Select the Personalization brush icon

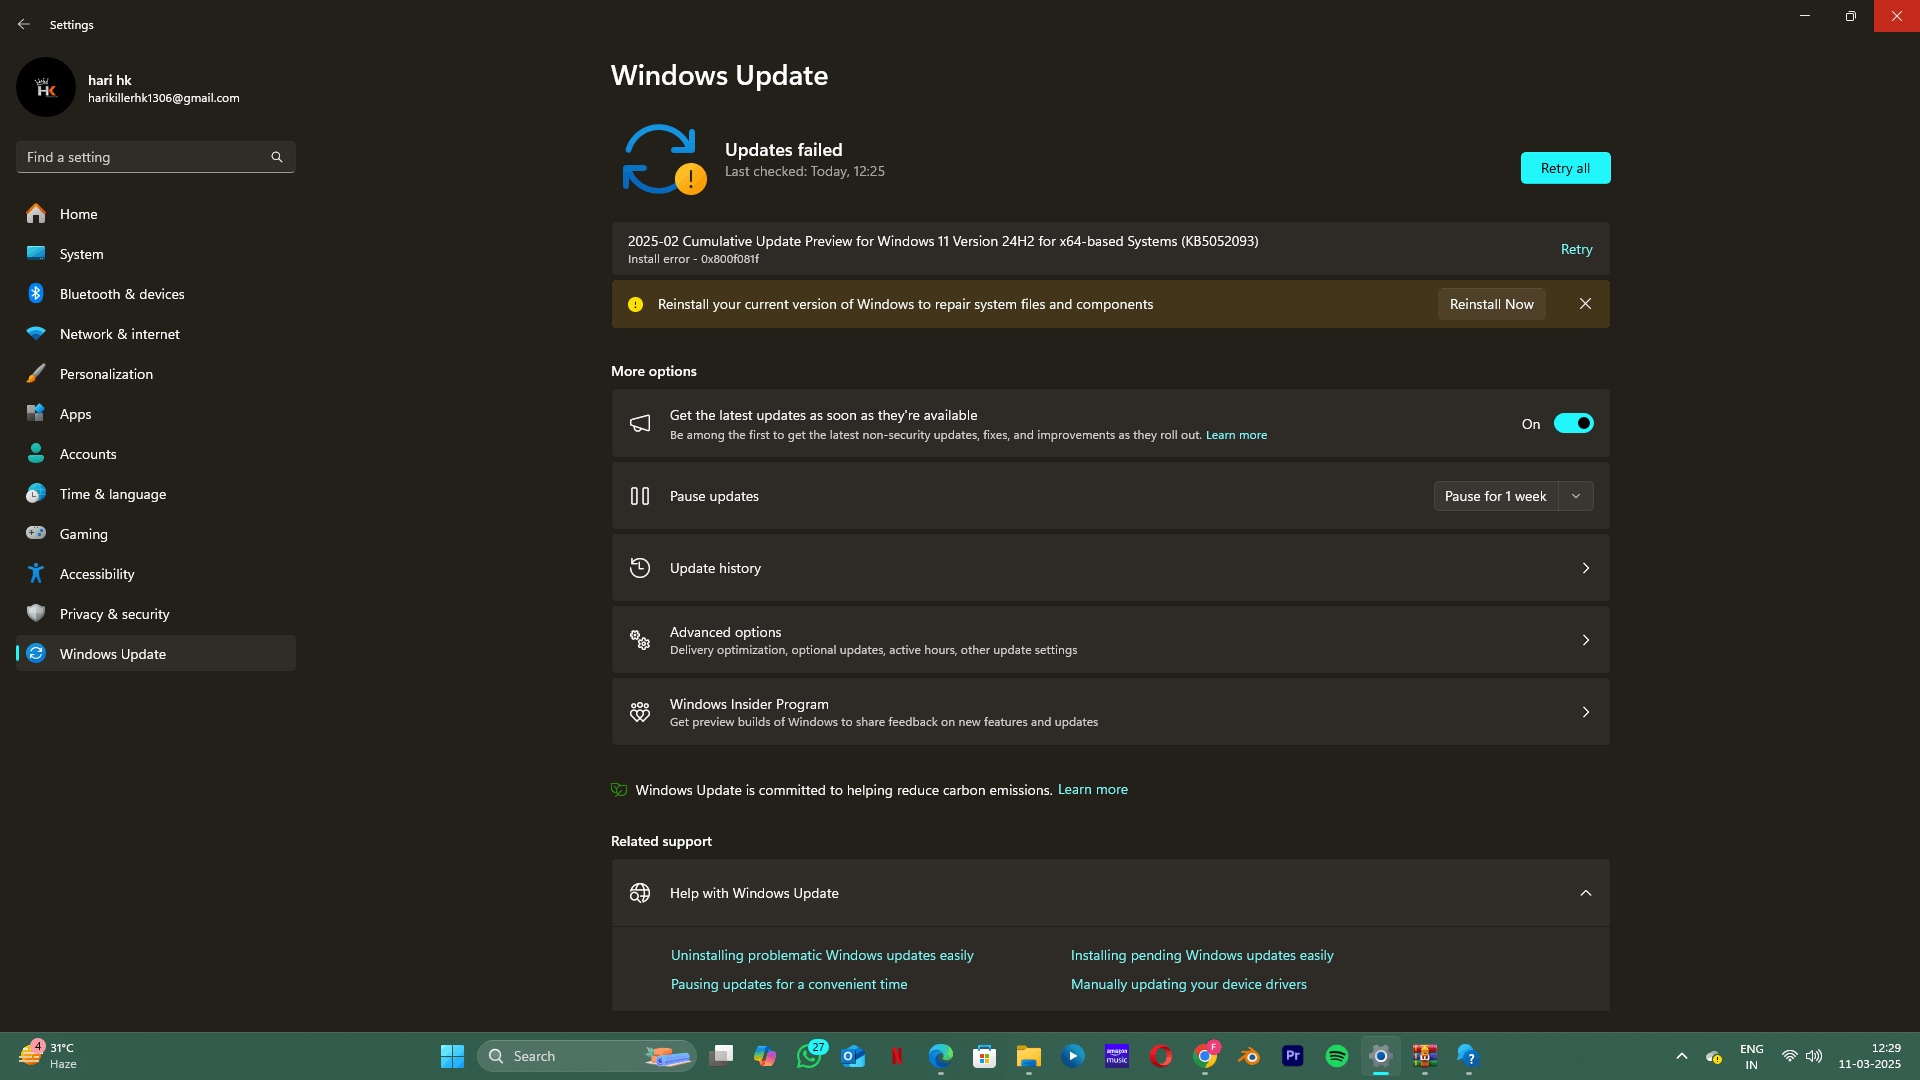(36, 374)
